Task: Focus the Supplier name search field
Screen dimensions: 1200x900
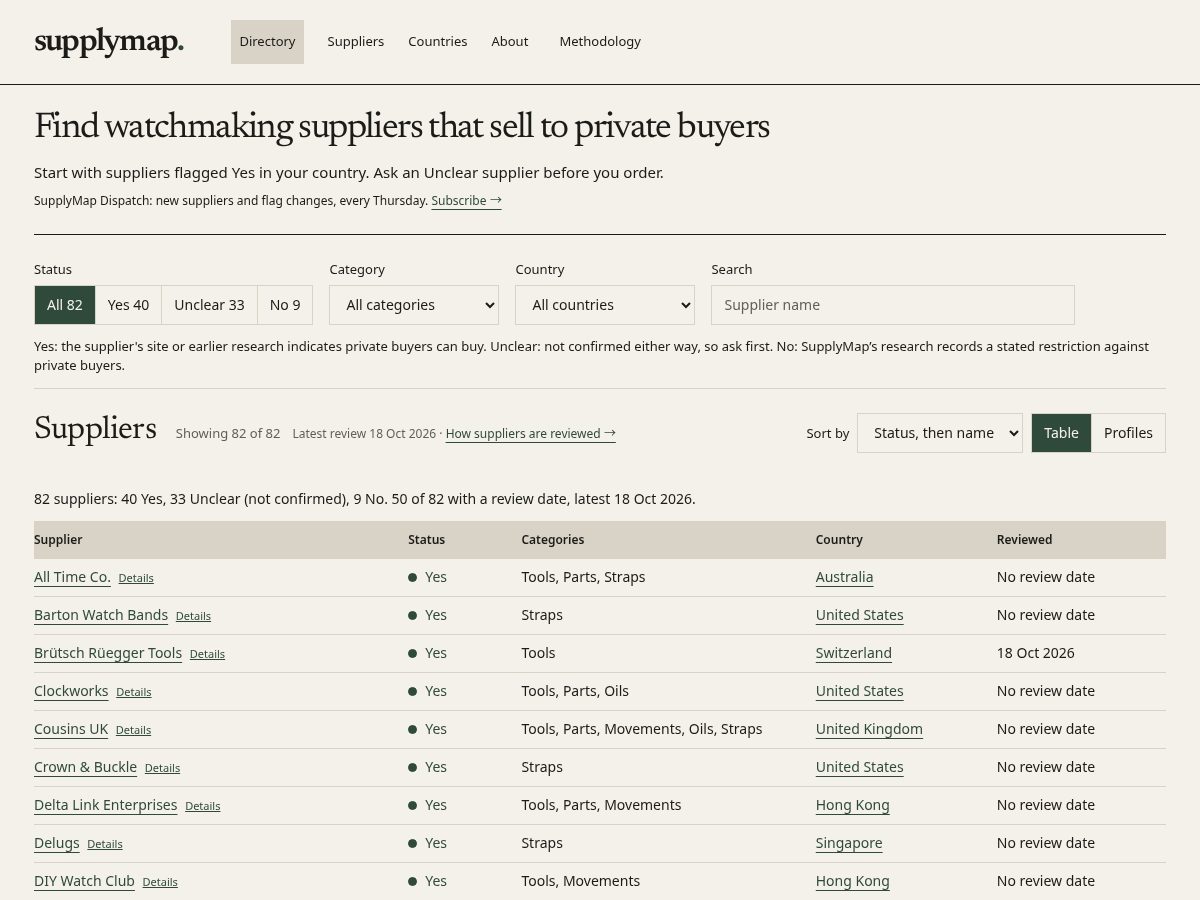Action: tap(893, 305)
